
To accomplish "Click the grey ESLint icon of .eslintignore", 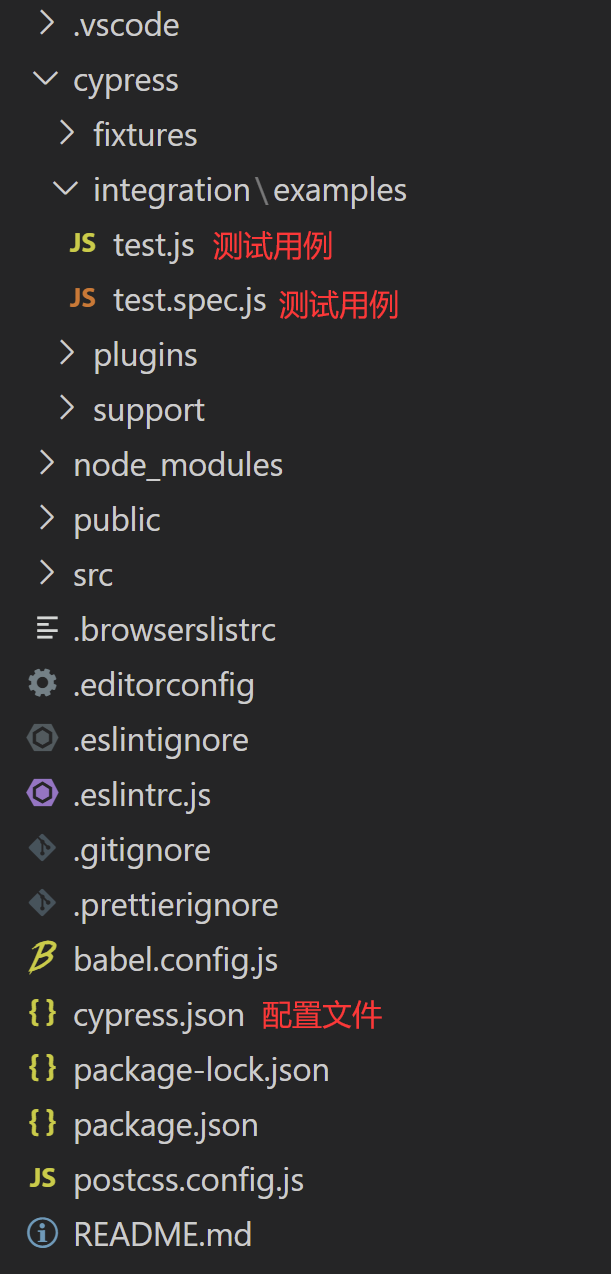I will click(42, 739).
